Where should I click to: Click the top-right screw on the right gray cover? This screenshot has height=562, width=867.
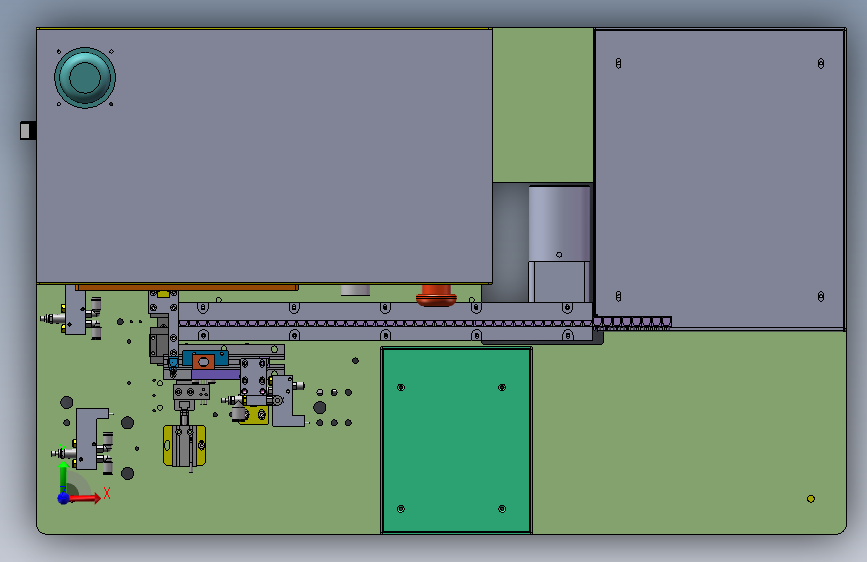point(821,64)
